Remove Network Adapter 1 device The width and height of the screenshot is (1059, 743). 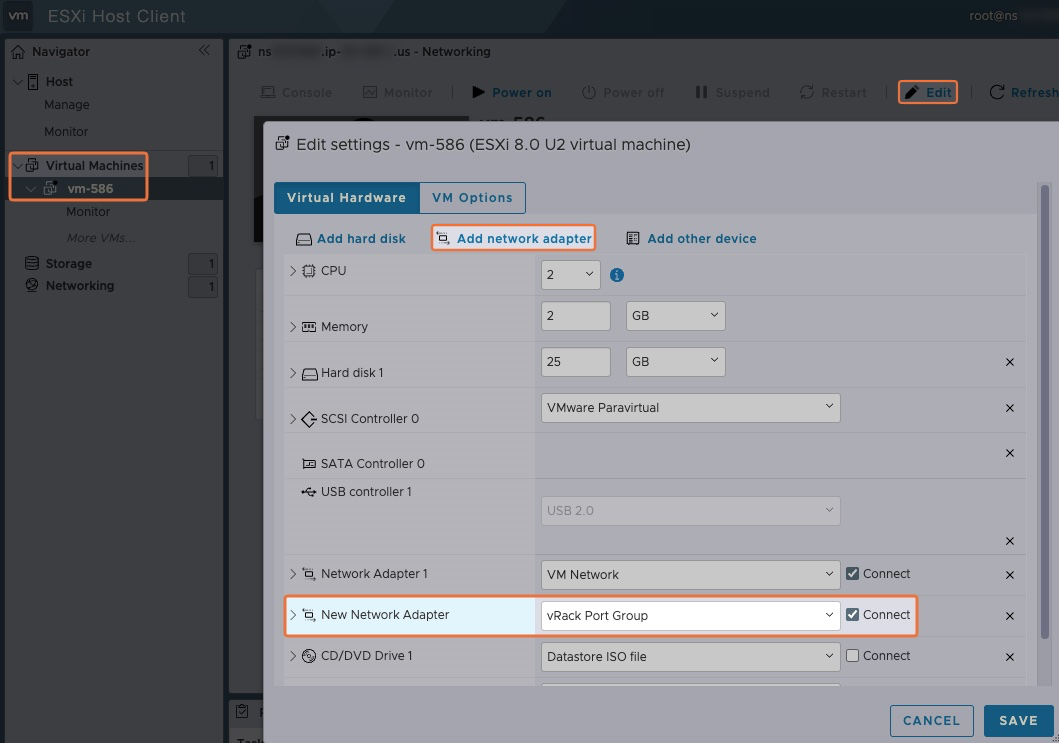(x=1010, y=575)
